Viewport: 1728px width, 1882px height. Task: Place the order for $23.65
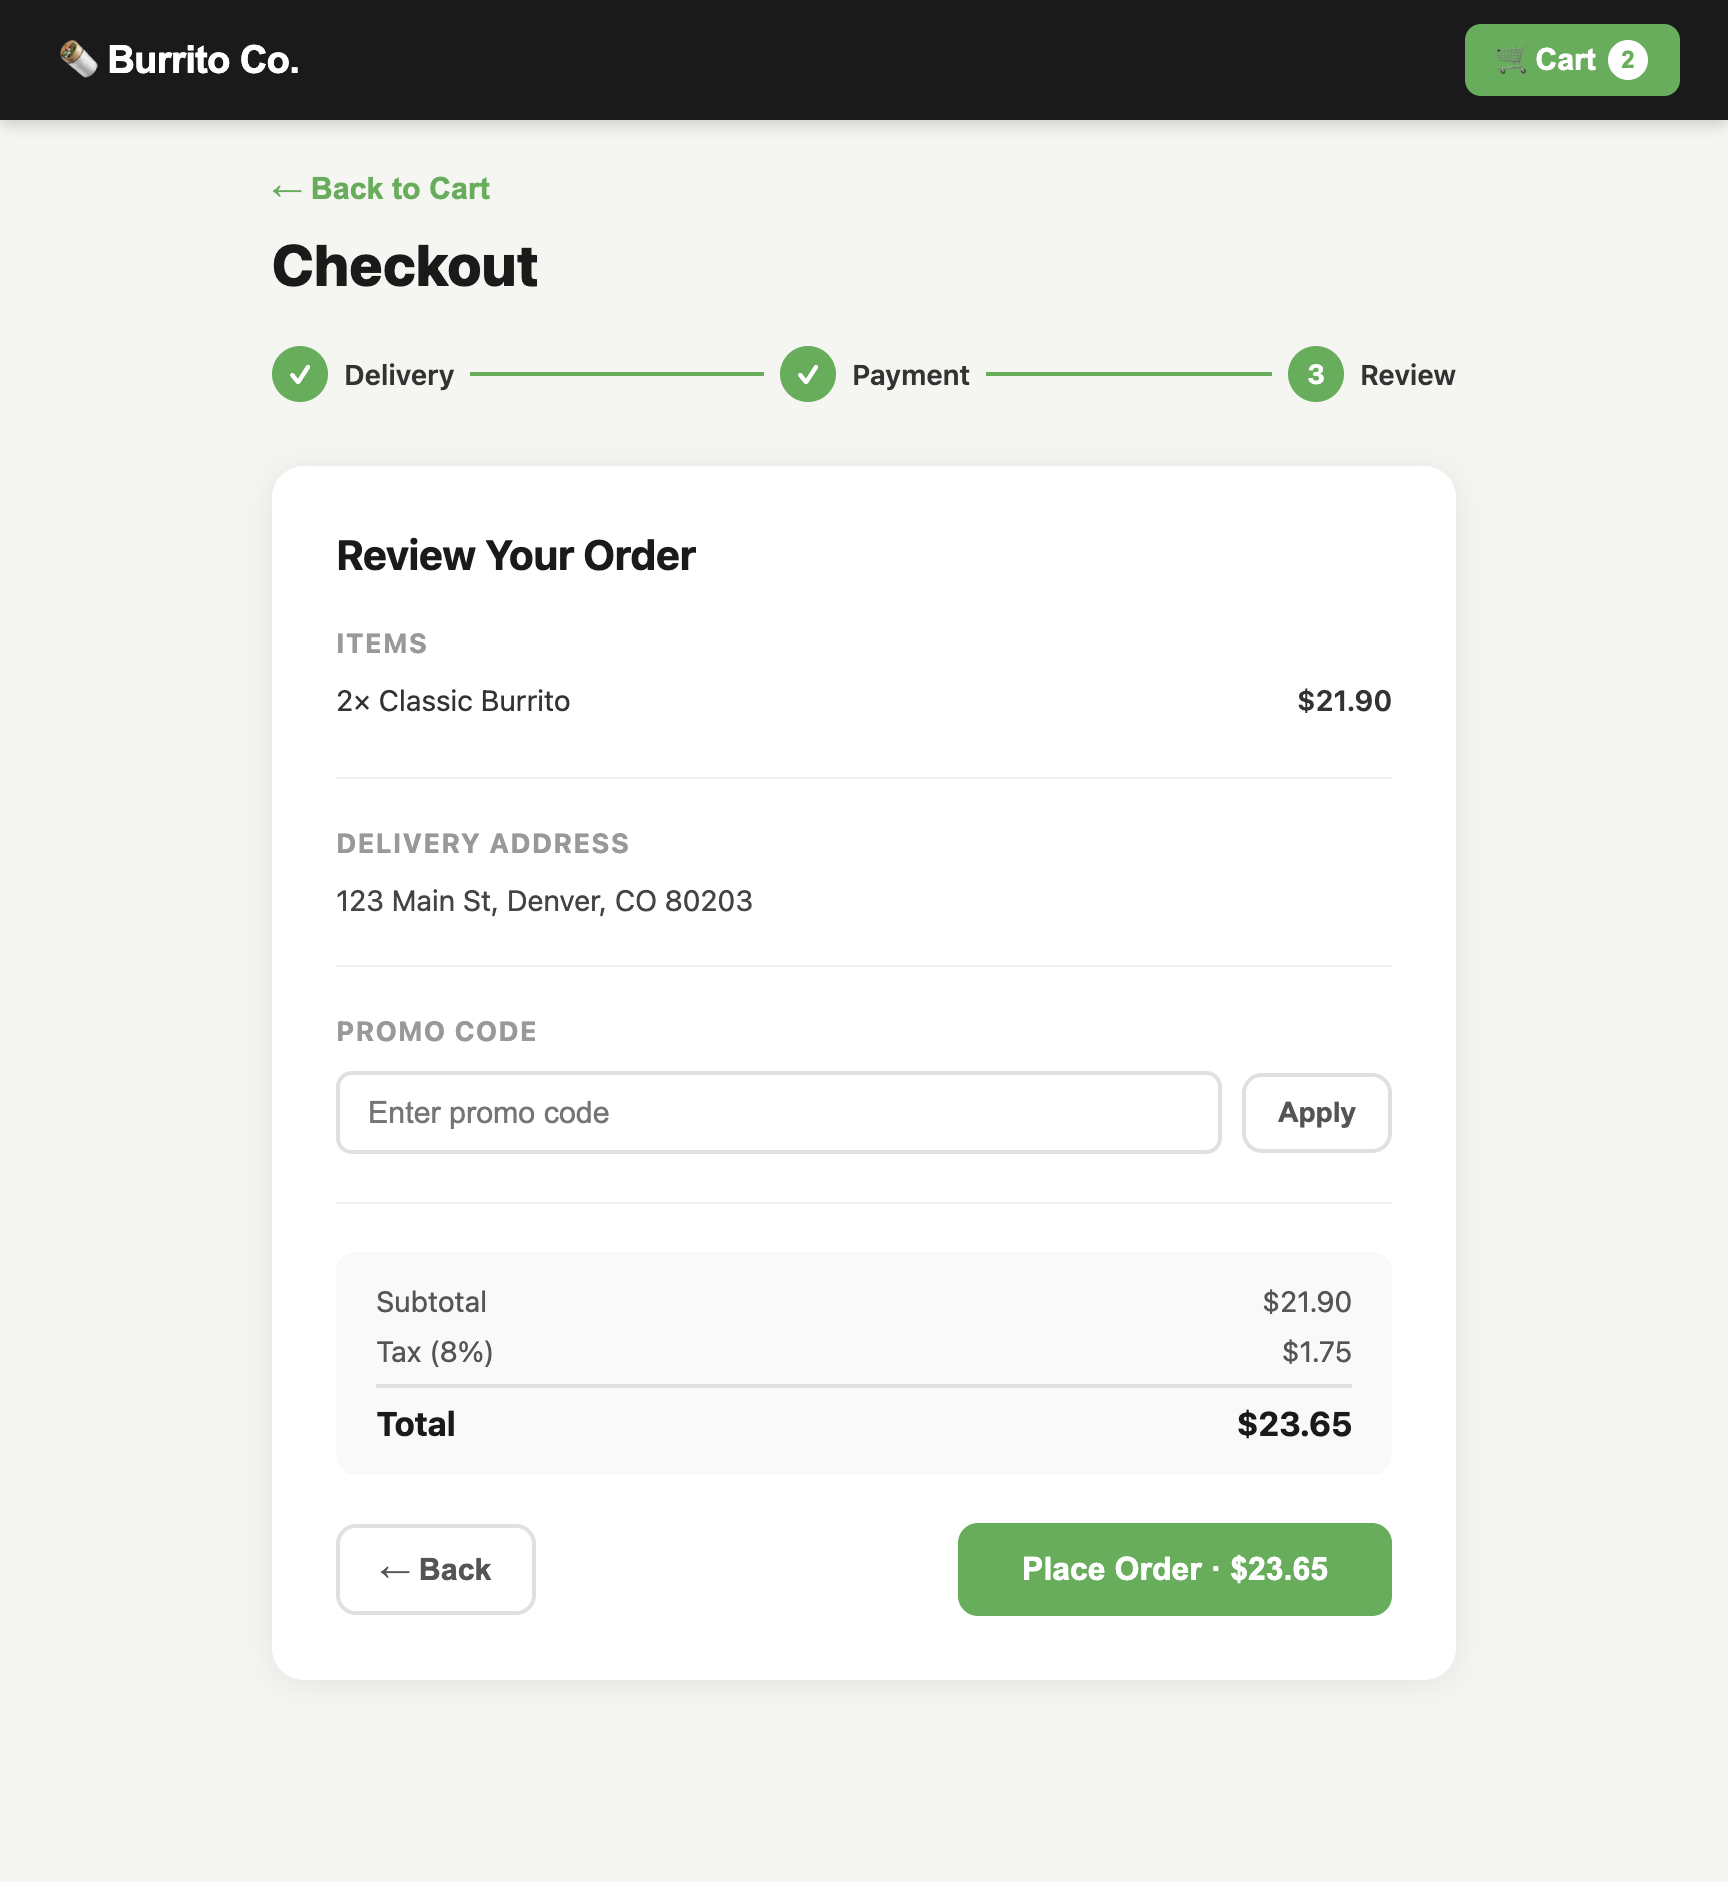(x=1175, y=1569)
